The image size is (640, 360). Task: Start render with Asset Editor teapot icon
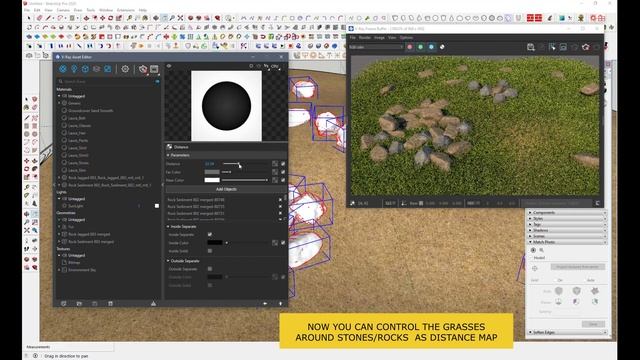pyautogui.click(x=142, y=69)
